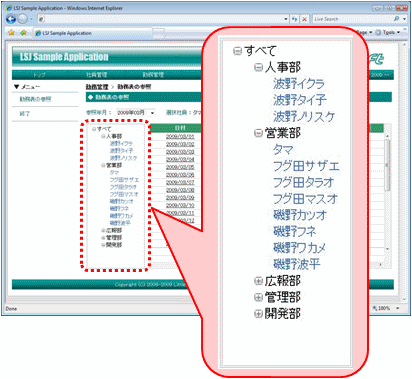The height and width of the screenshot is (379, 412).
Task: Click the table's vertical scrollbar up arrow
Action: tap(387, 136)
